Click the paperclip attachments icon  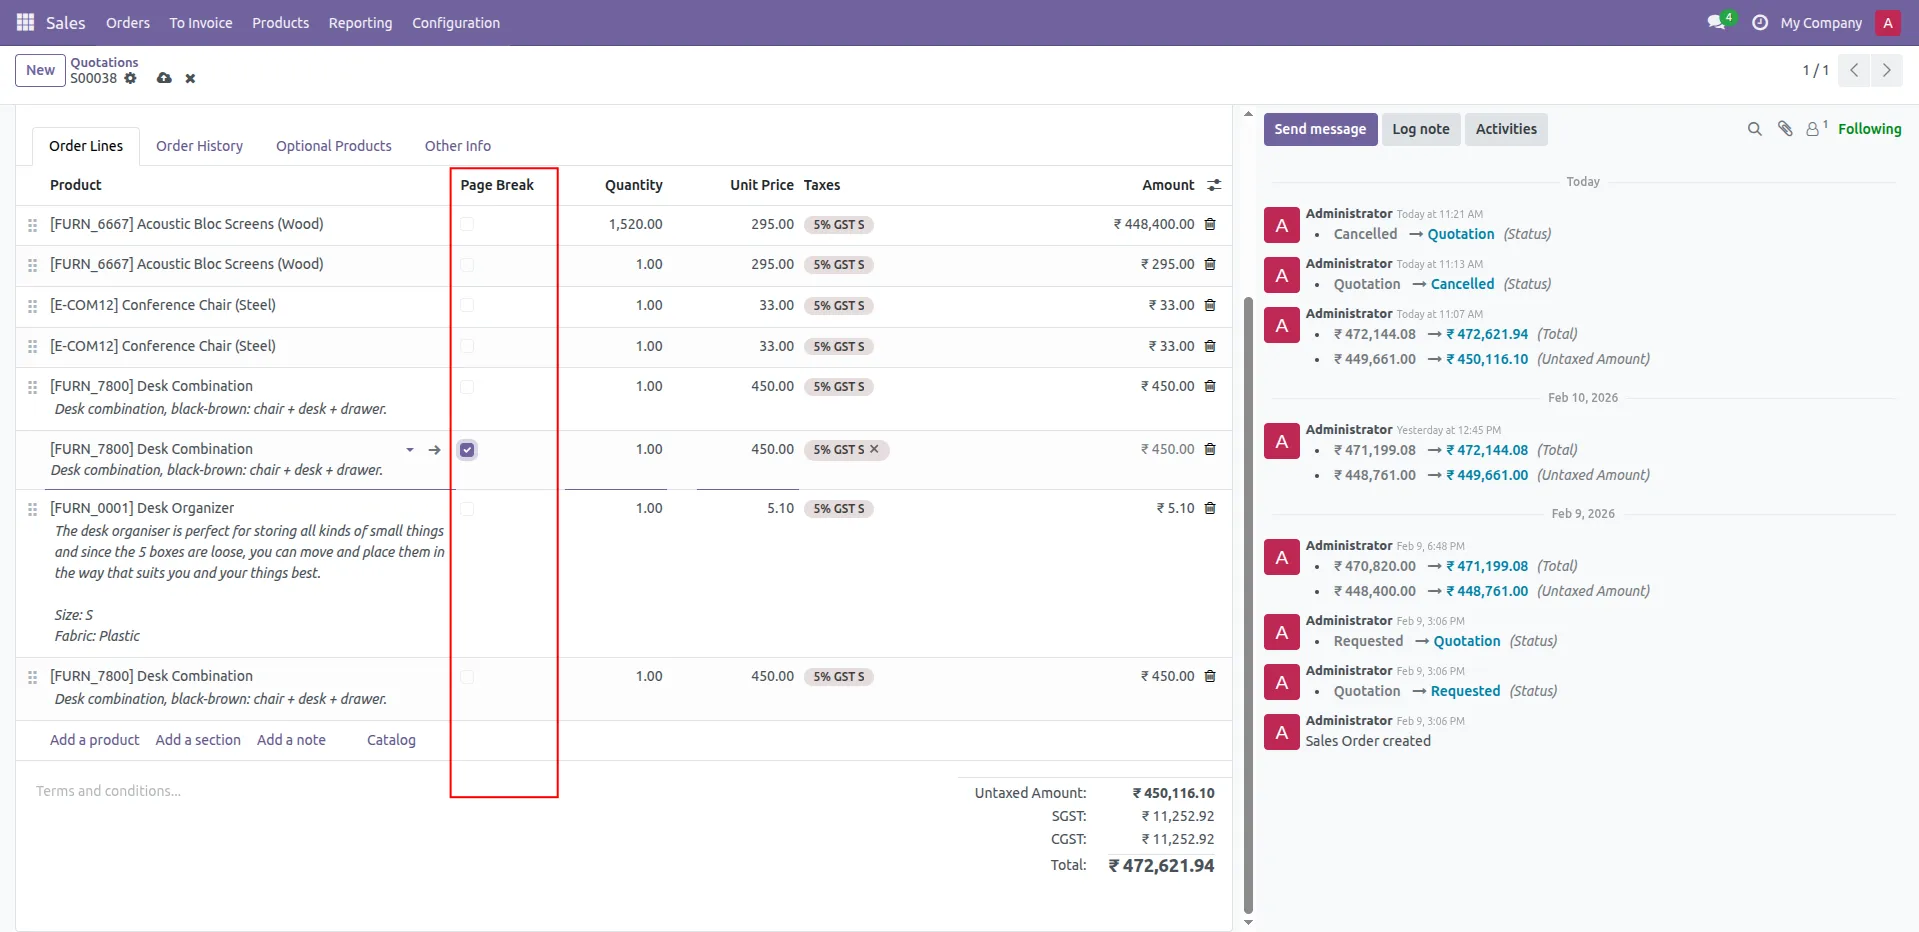[1785, 129]
